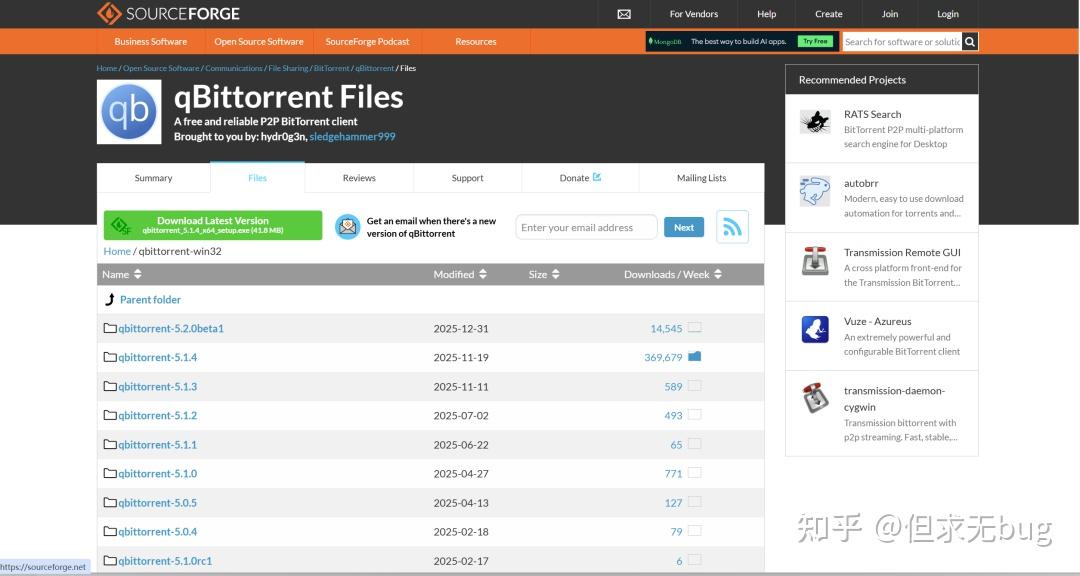Click downloads chart icon for qbittorrent-5.2.0beta1

(694, 327)
